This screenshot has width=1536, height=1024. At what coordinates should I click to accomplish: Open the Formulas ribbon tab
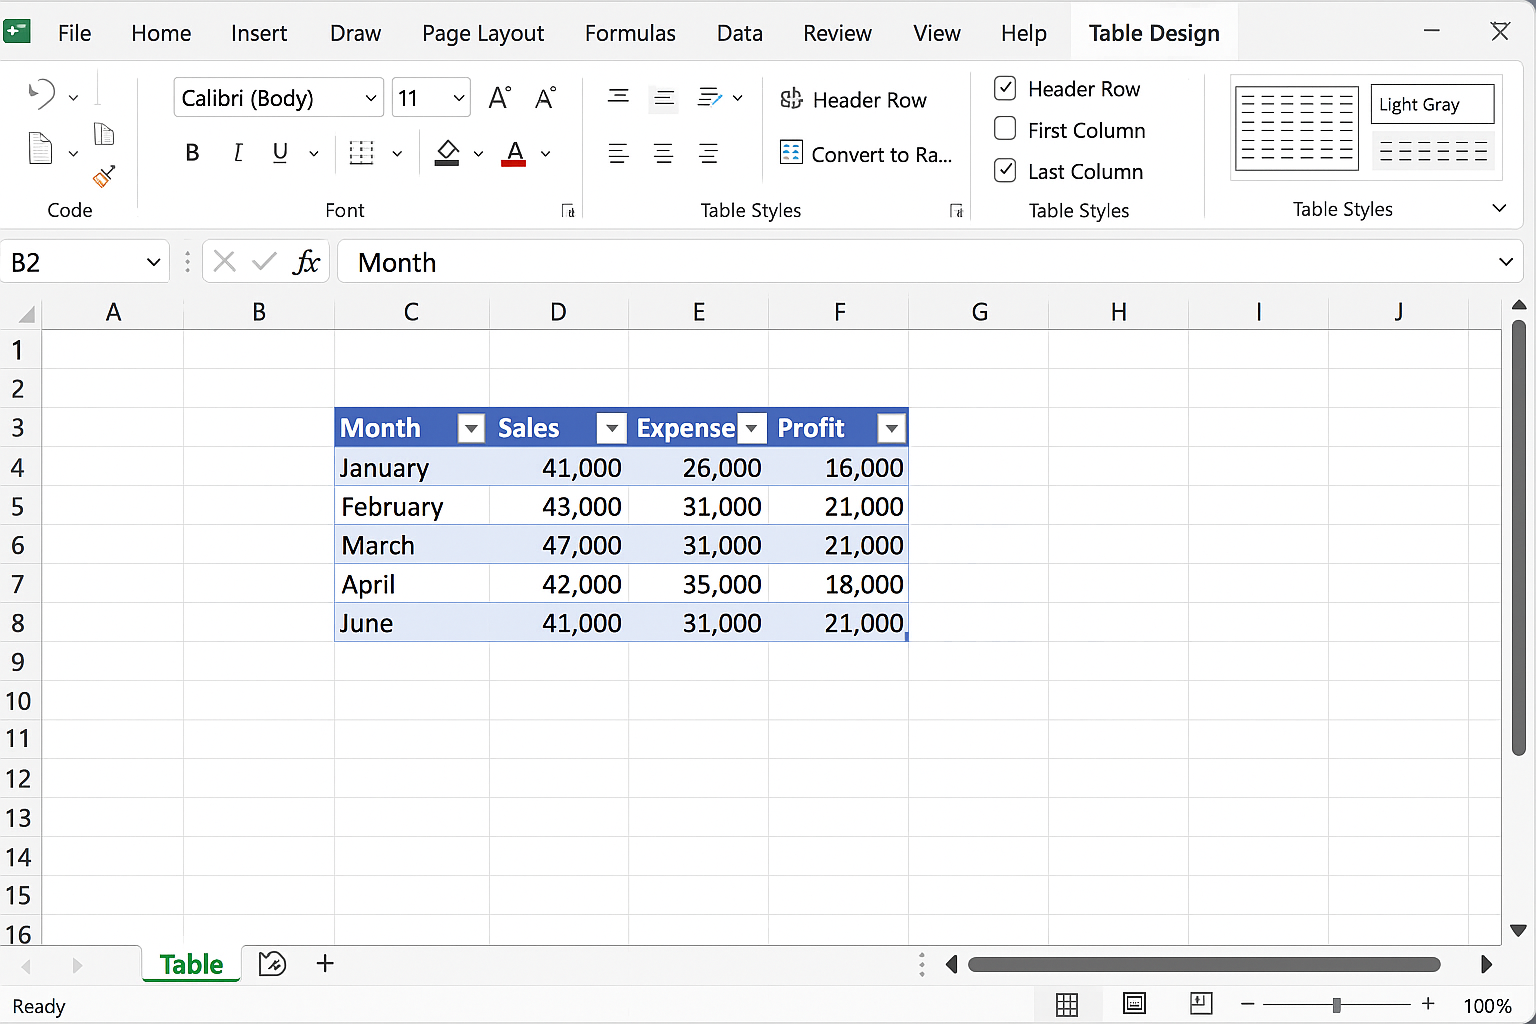pyautogui.click(x=630, y=33)
